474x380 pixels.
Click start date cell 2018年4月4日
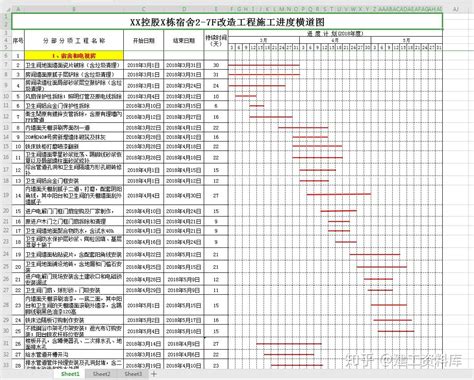point(144,195)
